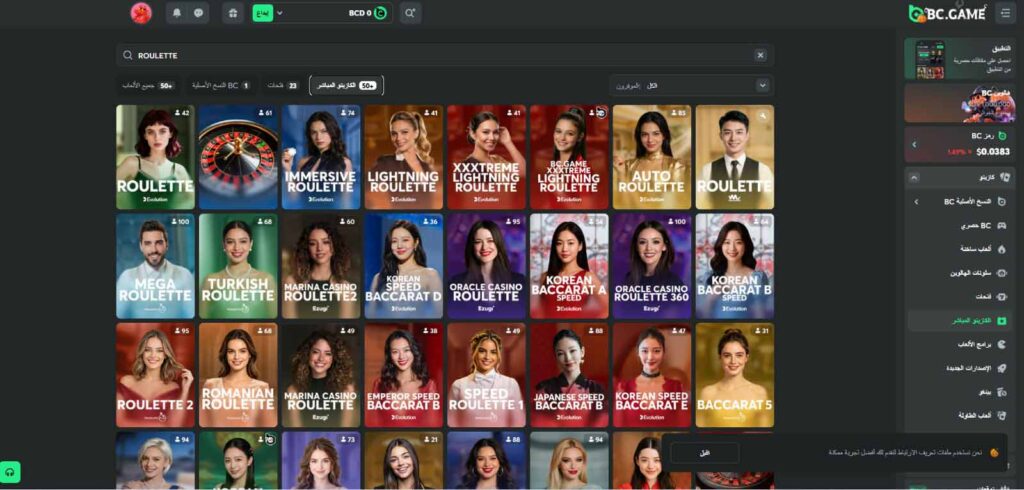Open the Turkish Roulette game card

point(238,266)
